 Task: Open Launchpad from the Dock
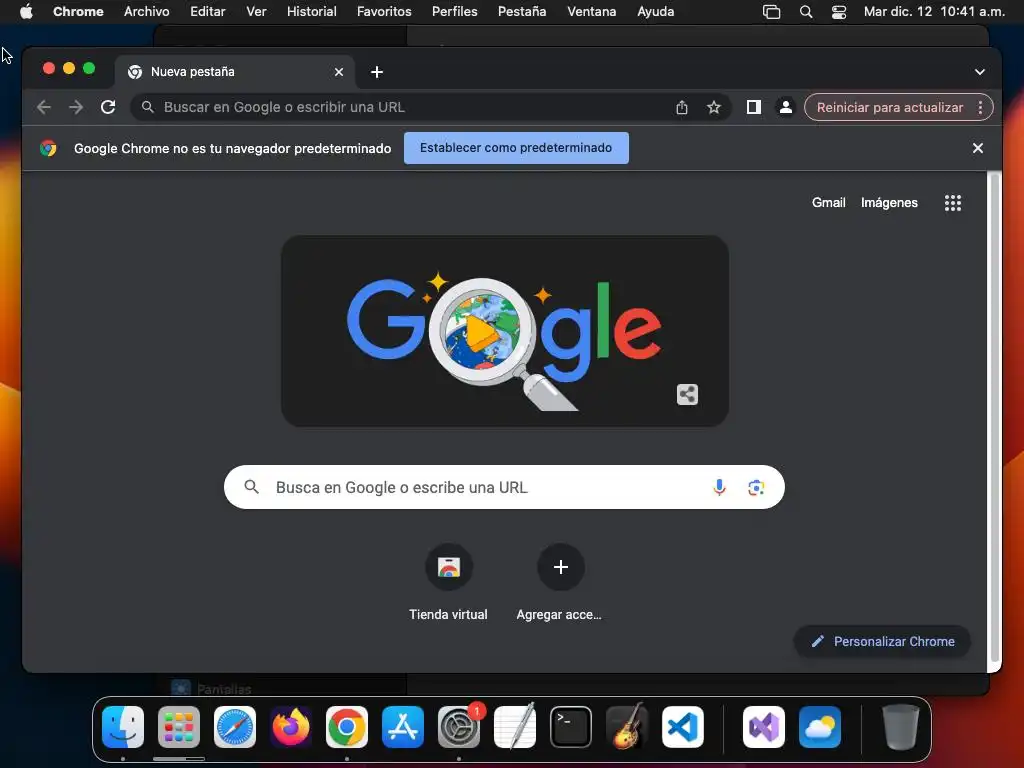(179, 727)
